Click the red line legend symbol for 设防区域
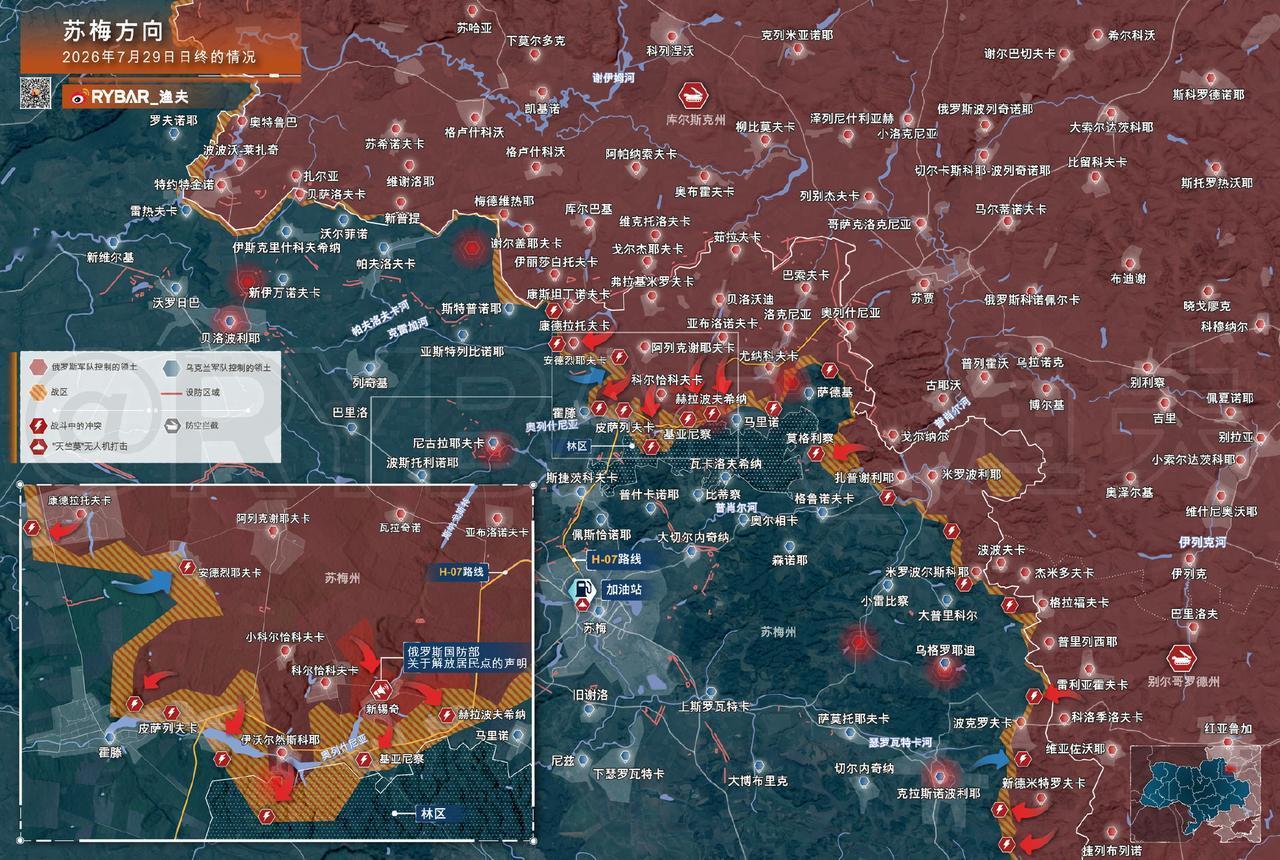Image resolution: width=1280 pixels, height=860 pixels. (170, 393)
